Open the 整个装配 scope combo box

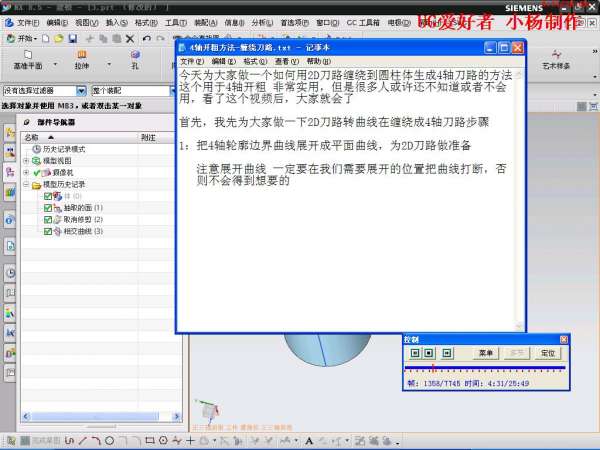click(x=133, y=91)
